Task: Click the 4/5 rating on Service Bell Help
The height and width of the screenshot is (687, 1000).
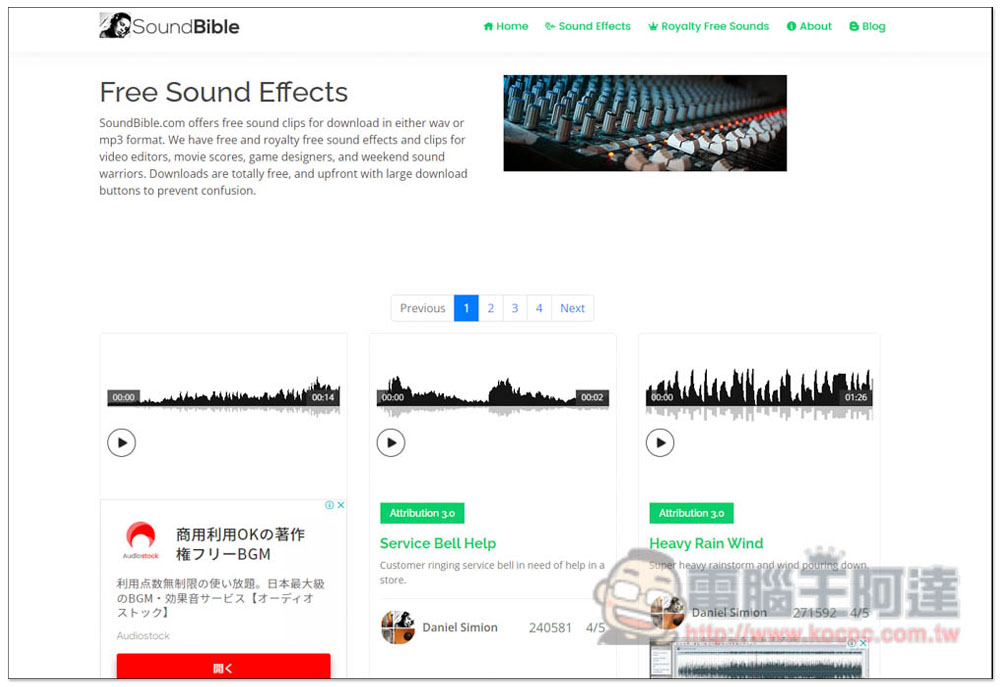Action: [595, 627]
